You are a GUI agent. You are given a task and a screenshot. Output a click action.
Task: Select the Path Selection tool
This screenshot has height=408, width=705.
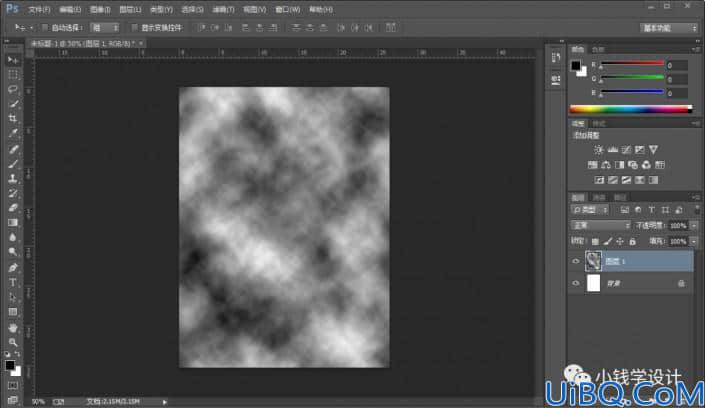coord(13,297)
